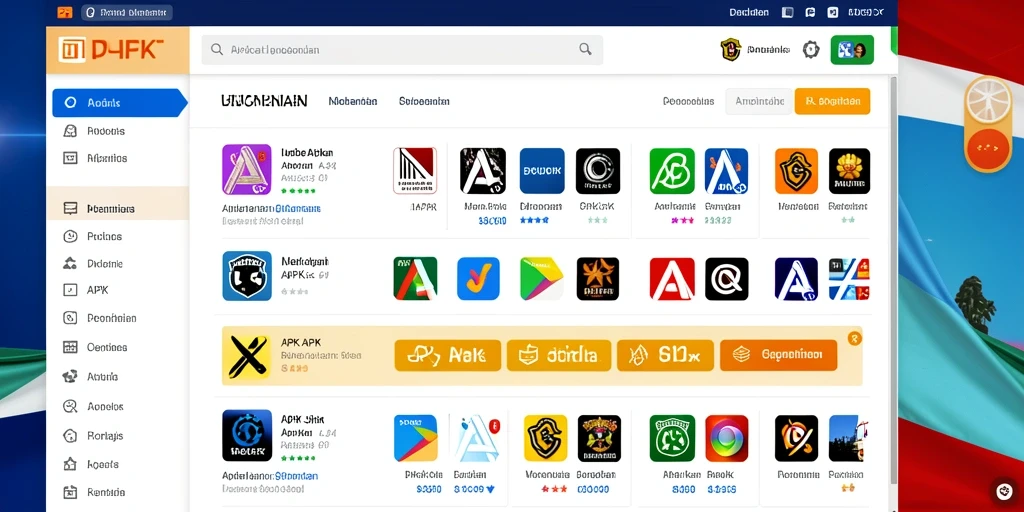Open the play triangle icon on blue background
Viewport: 1024px width, 512px height.
(415, 438)
